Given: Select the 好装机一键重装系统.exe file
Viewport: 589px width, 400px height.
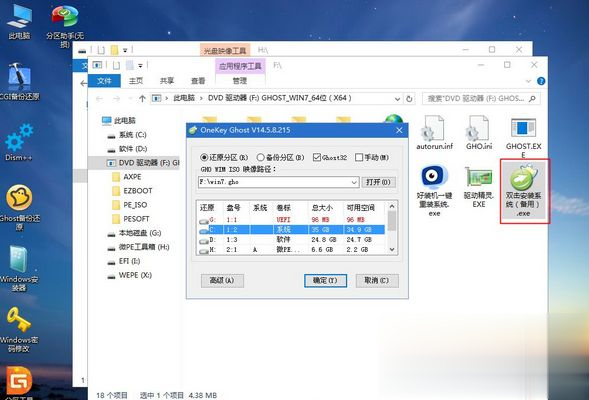Looking at the screenshot, I should (x=434, y=190).
